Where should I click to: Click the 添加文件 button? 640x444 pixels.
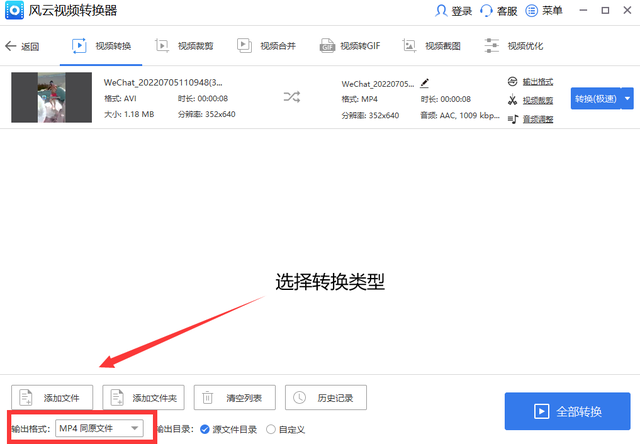52,397
